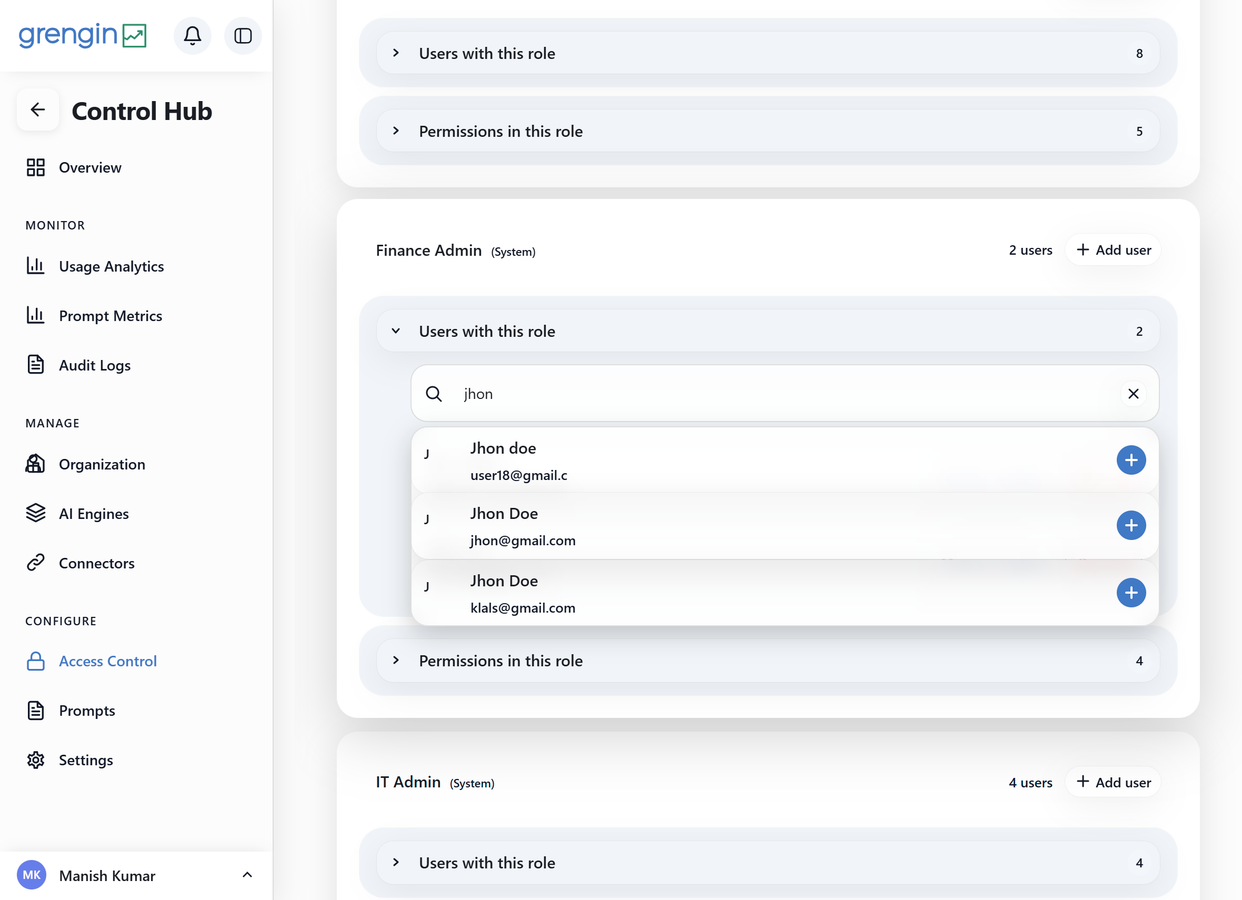Select Jhon doe user18@gmail.c result
This screenshot has height=900, width=1242.
[x=785, y=460]
